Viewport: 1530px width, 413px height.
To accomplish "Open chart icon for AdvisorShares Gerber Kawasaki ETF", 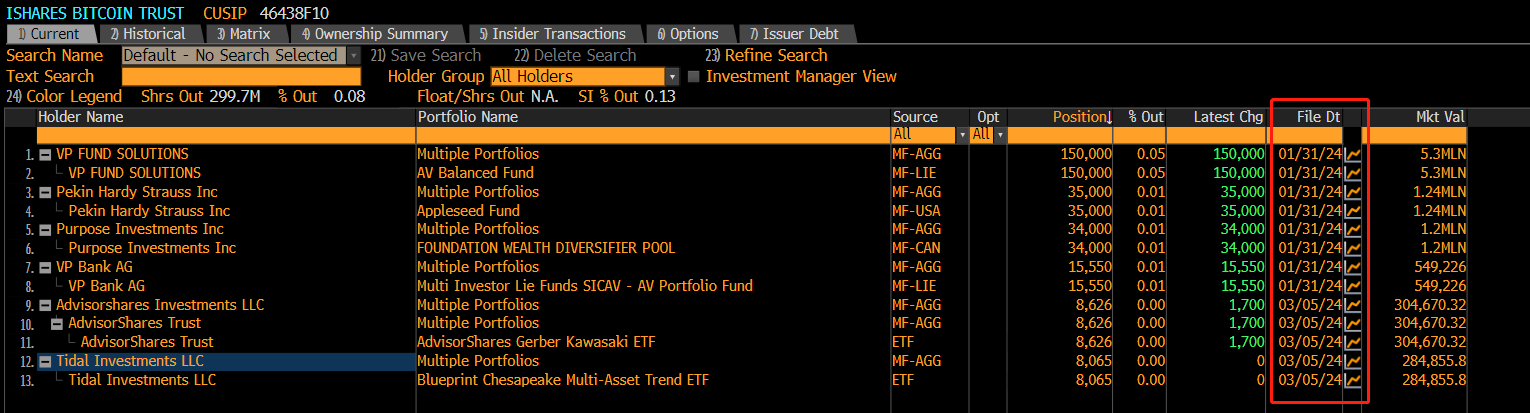I will pos(1353,342).
